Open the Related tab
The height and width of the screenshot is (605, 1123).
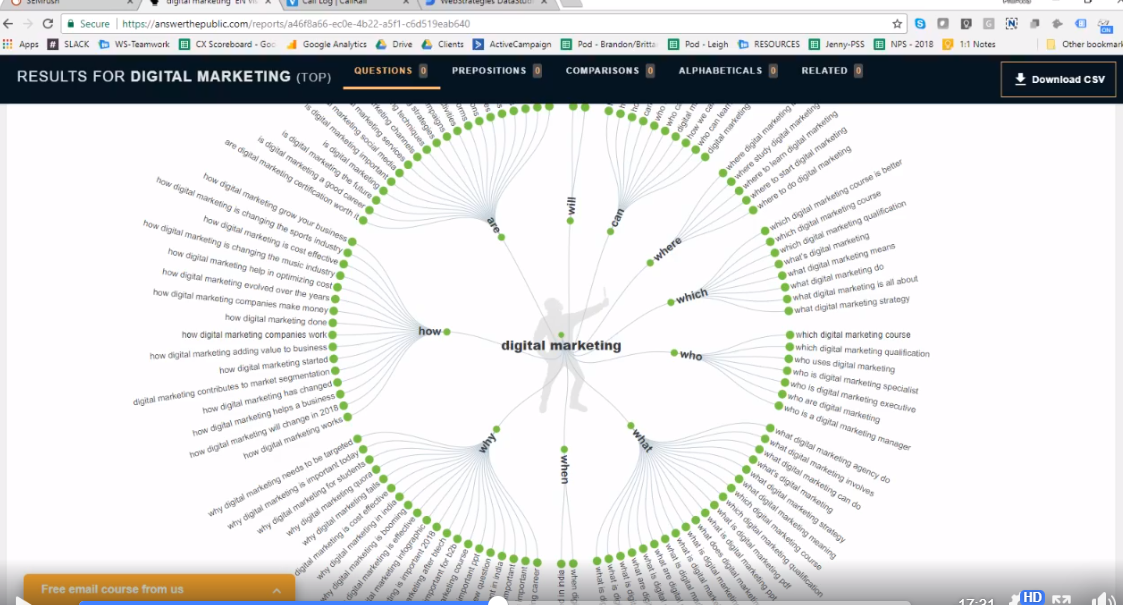832,71
